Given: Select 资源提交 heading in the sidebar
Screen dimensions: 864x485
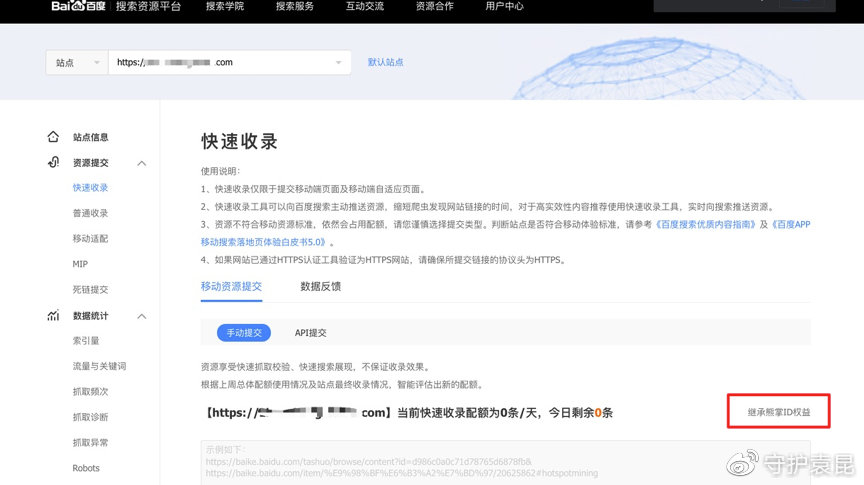Looking at the screenshot, I should (x=90, y=163).
